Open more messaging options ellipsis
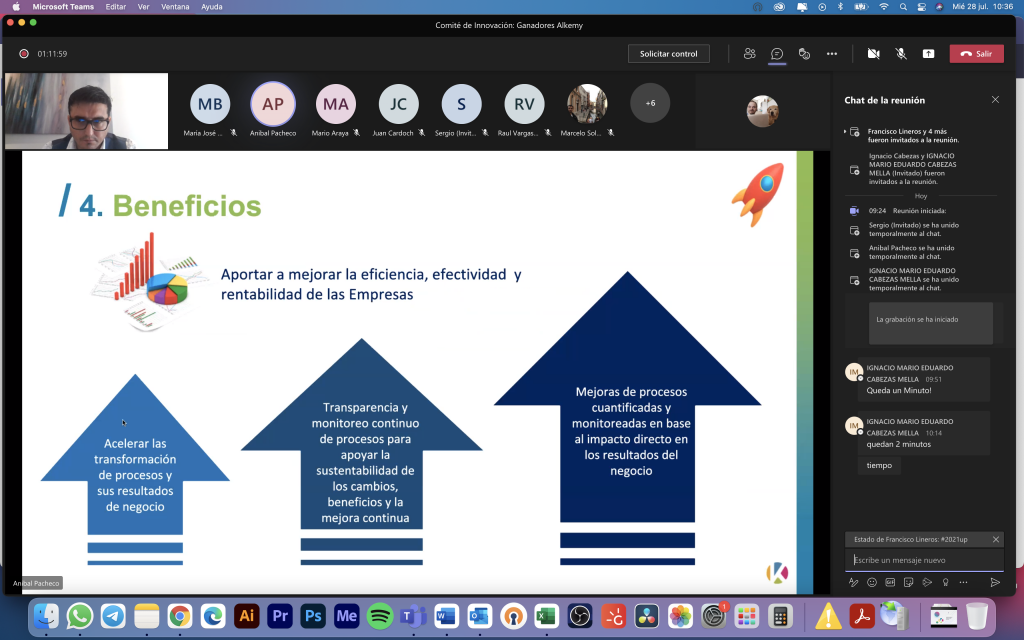This screenshot has width=1024, height=640. point(963,582)
